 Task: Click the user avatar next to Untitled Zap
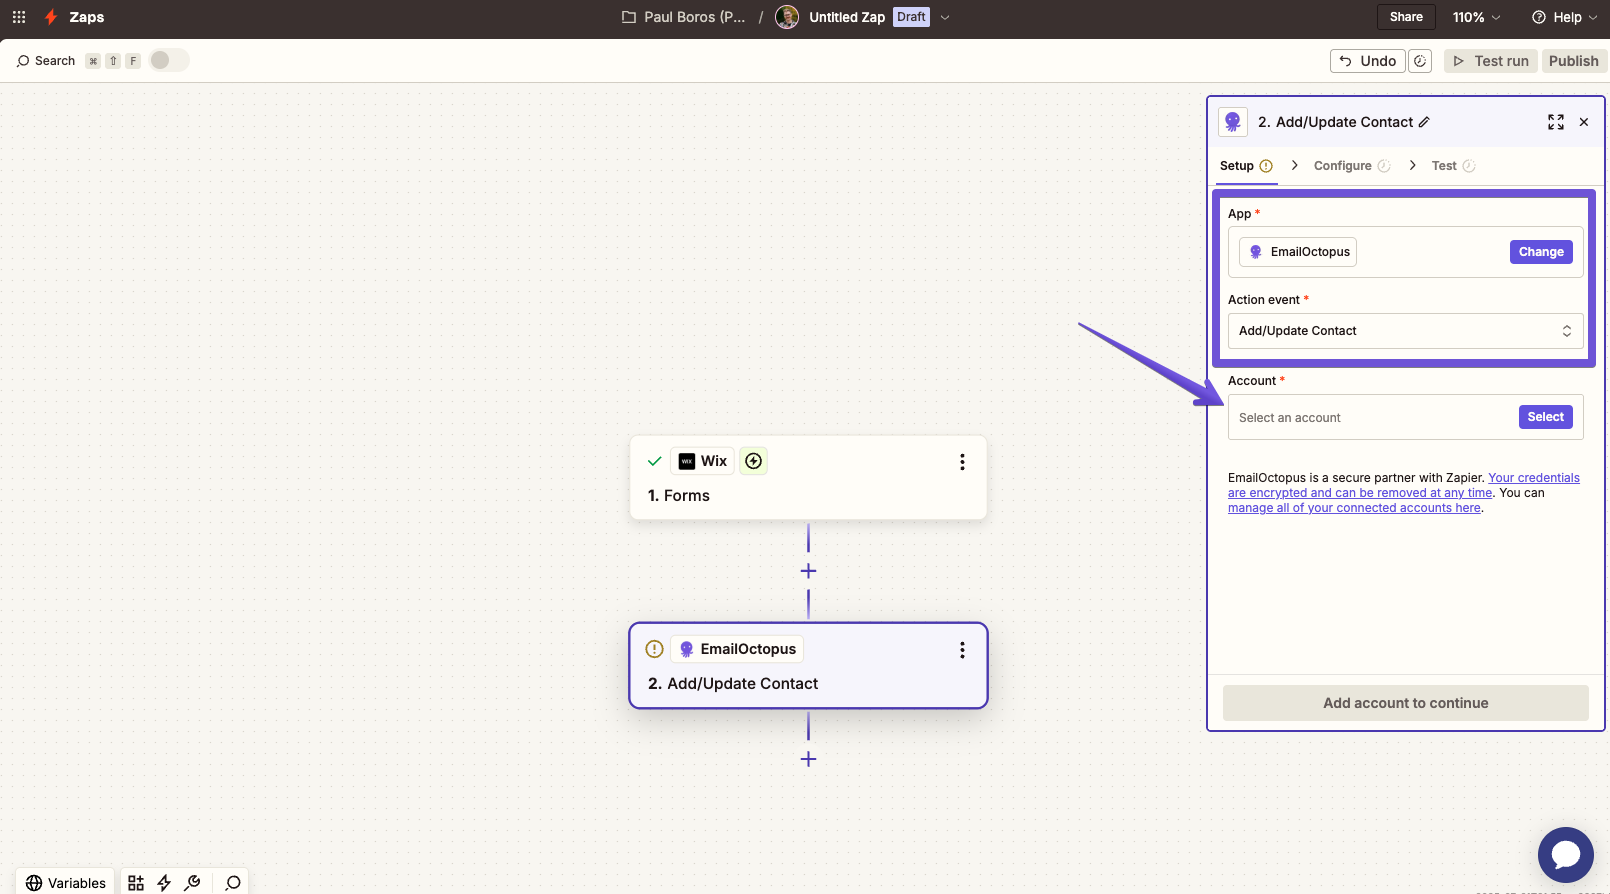pyautogui.click(x=787, y=17)
